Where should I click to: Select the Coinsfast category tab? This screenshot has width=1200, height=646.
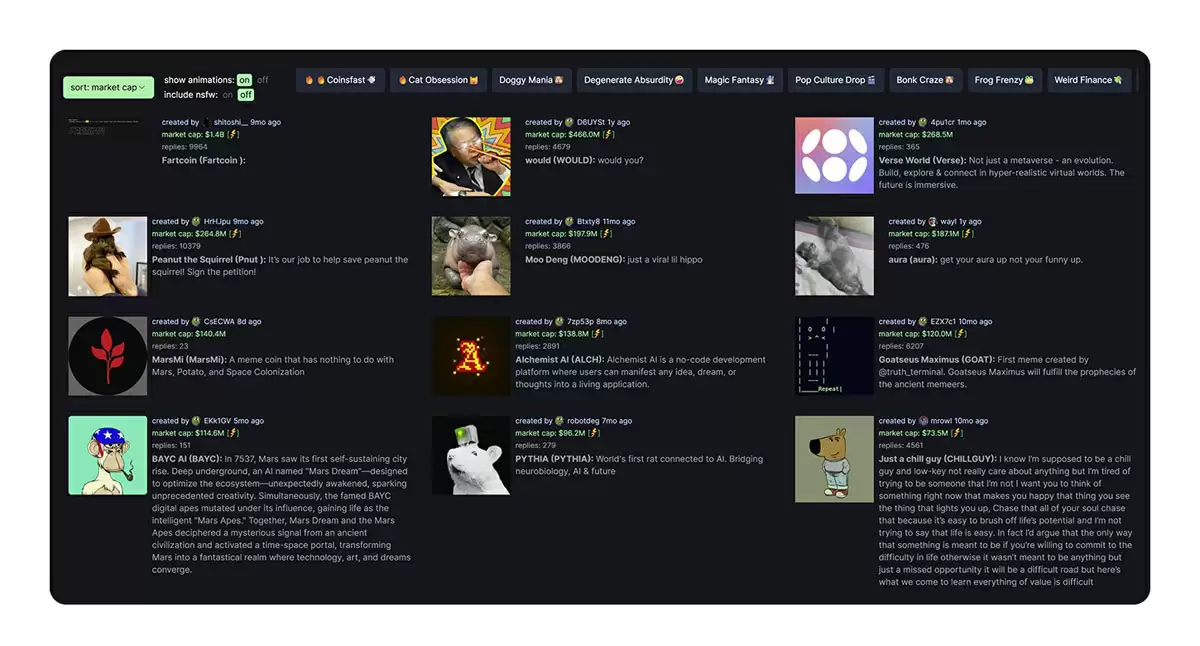click(x=341, y=80)
